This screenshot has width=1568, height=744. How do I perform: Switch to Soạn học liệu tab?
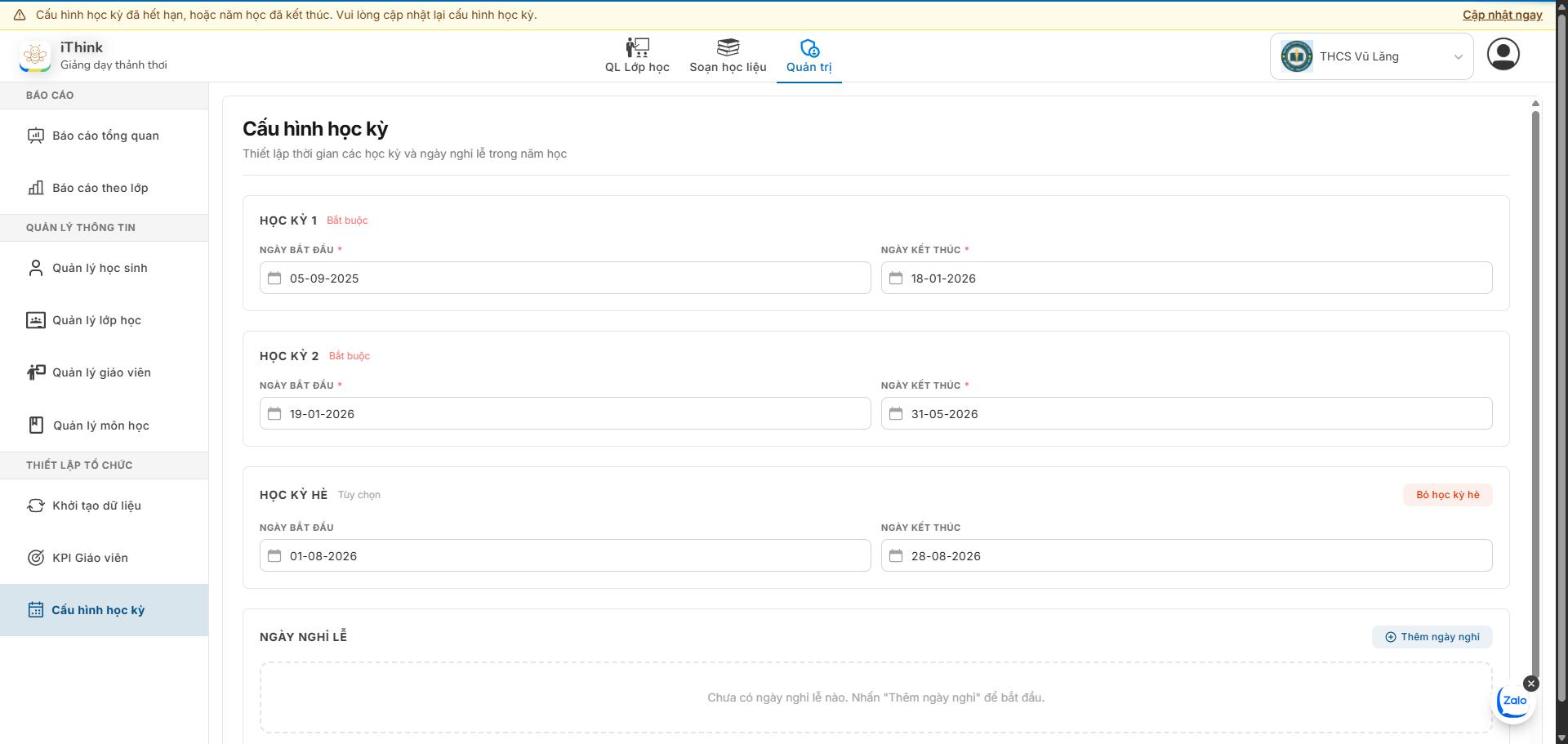point(728,56)
